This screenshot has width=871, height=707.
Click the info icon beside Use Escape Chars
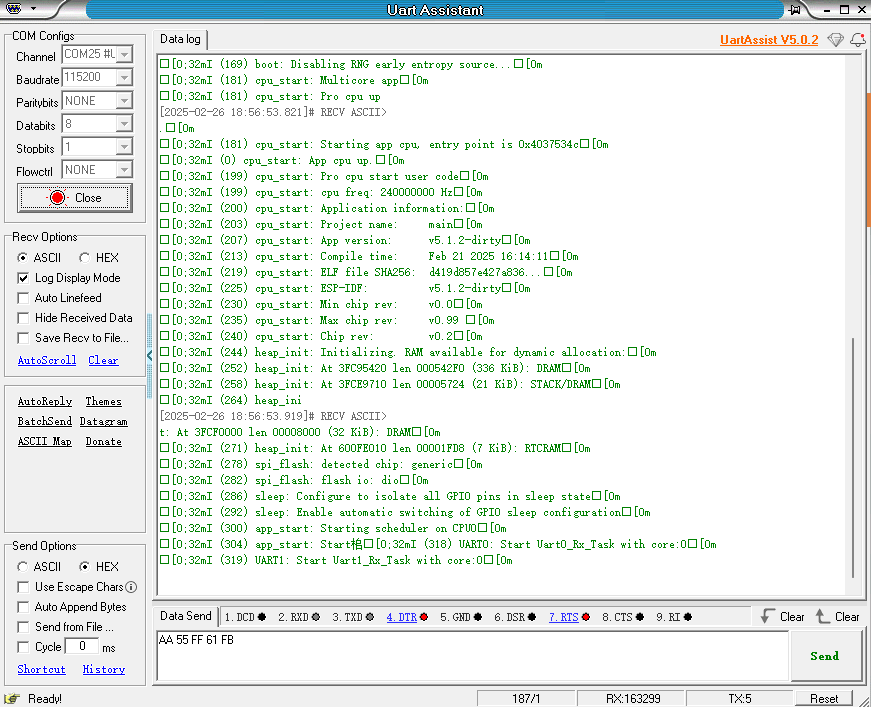[131, 587]
